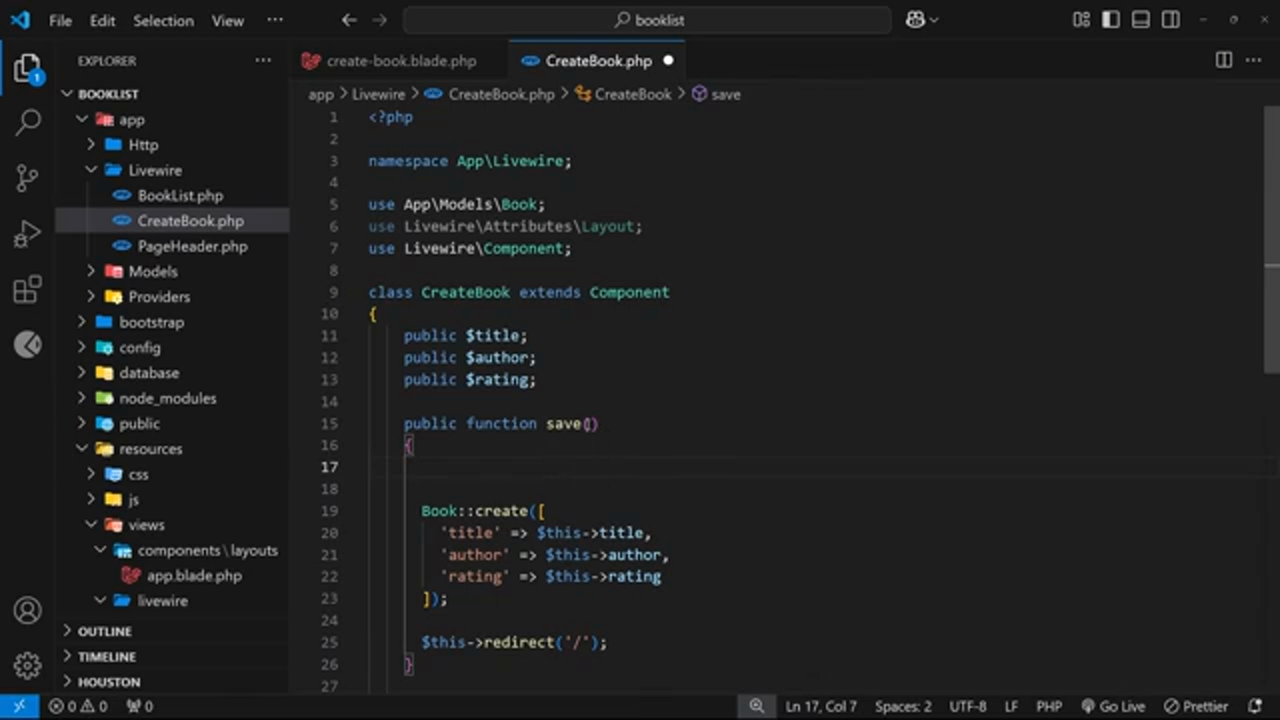Toggle the Secondary Side Bar

pos(1171,20)
